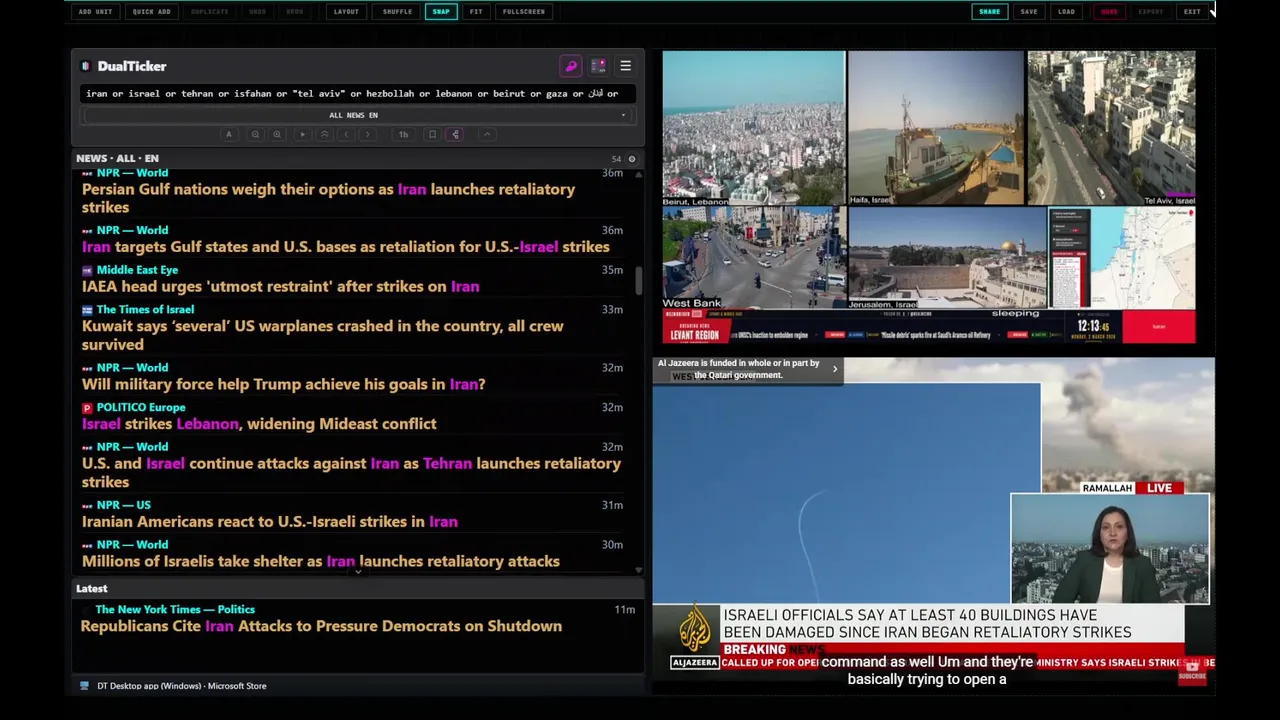
Task: Open 'Israel strikes Lebanon' POLITICO headline
Action: (259, 424)
